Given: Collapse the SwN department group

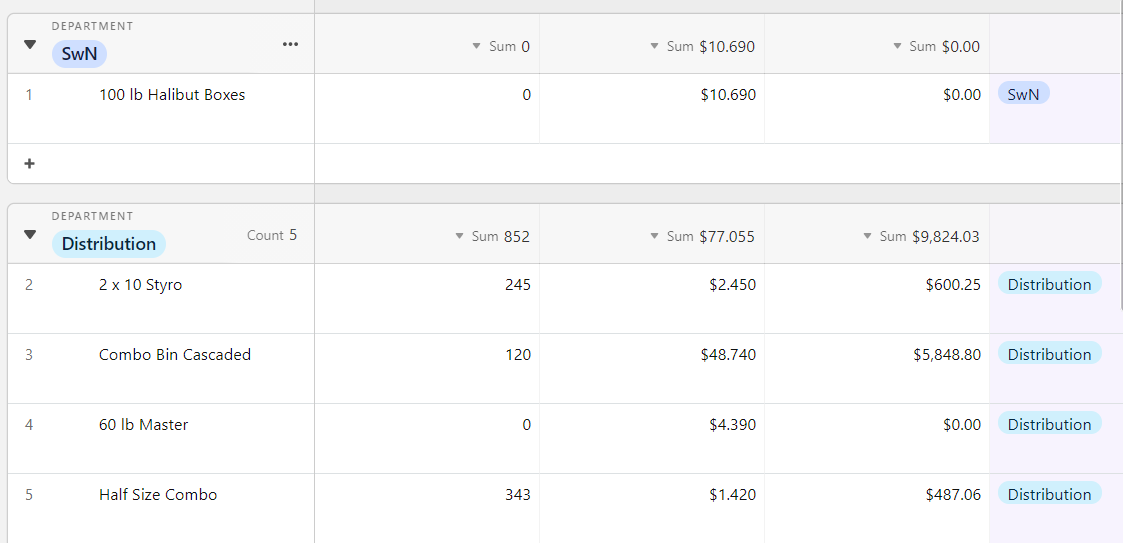Looking at the screenshot, I should [x=29, y=44].
